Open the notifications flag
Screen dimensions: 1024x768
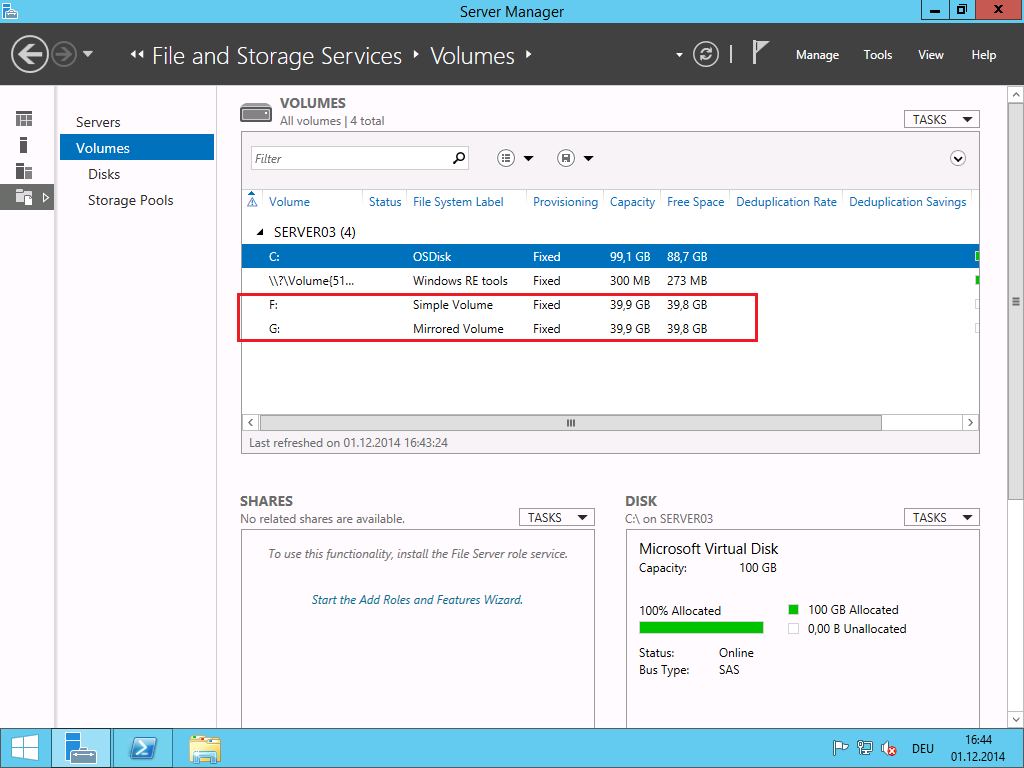(760, 52)
